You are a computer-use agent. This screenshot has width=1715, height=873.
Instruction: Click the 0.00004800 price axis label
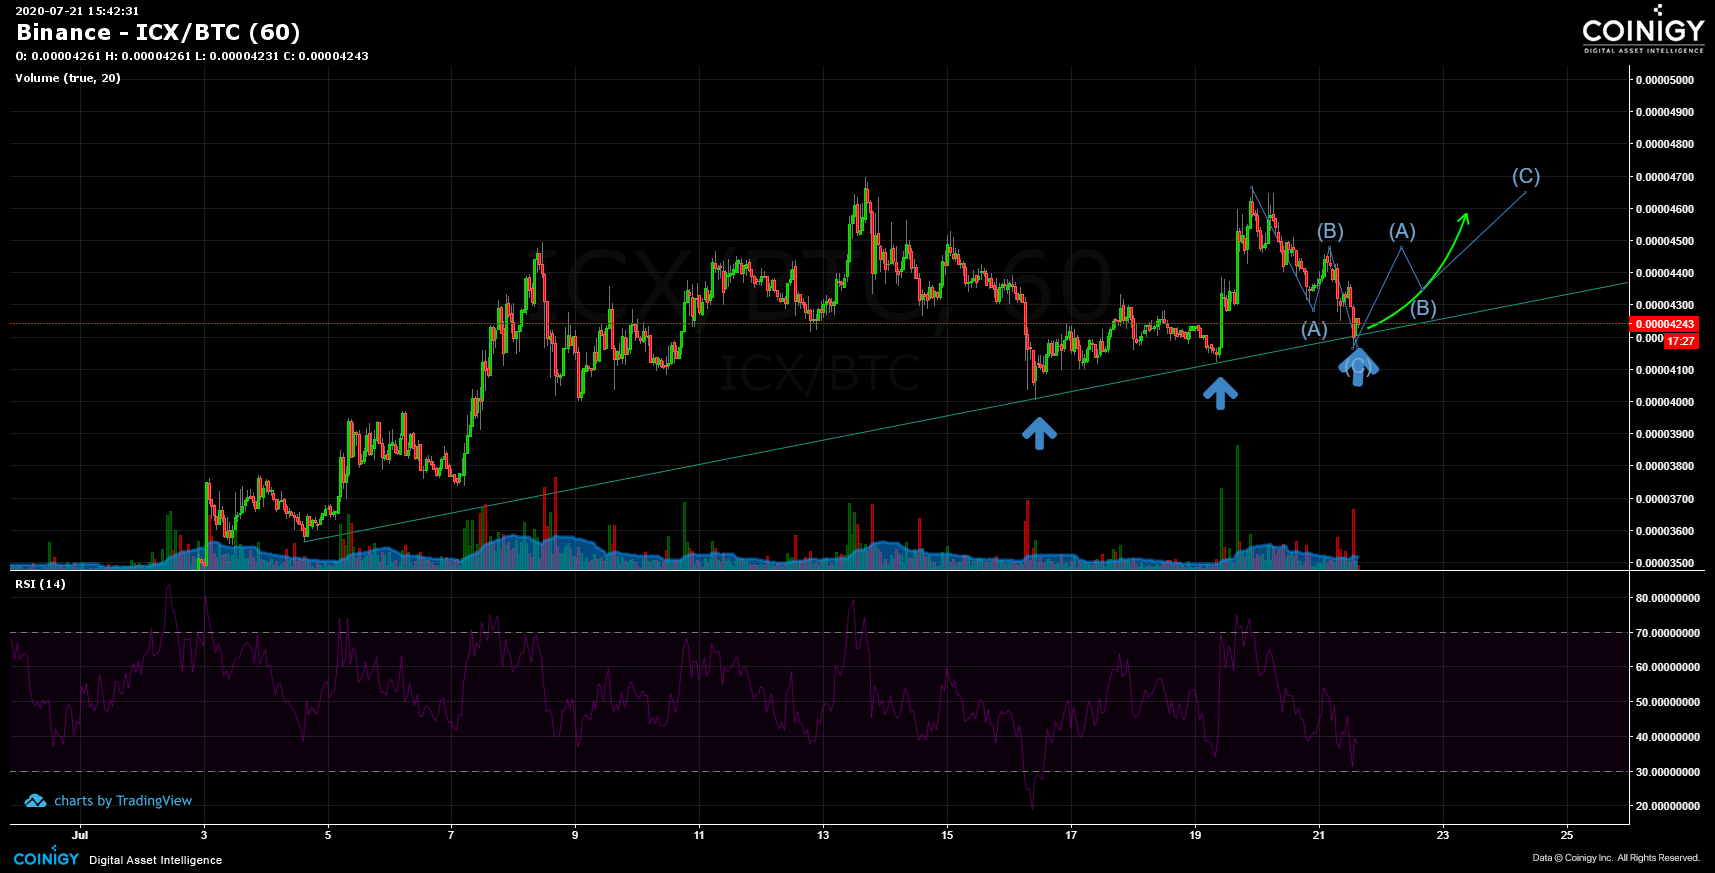(1665, 144)
